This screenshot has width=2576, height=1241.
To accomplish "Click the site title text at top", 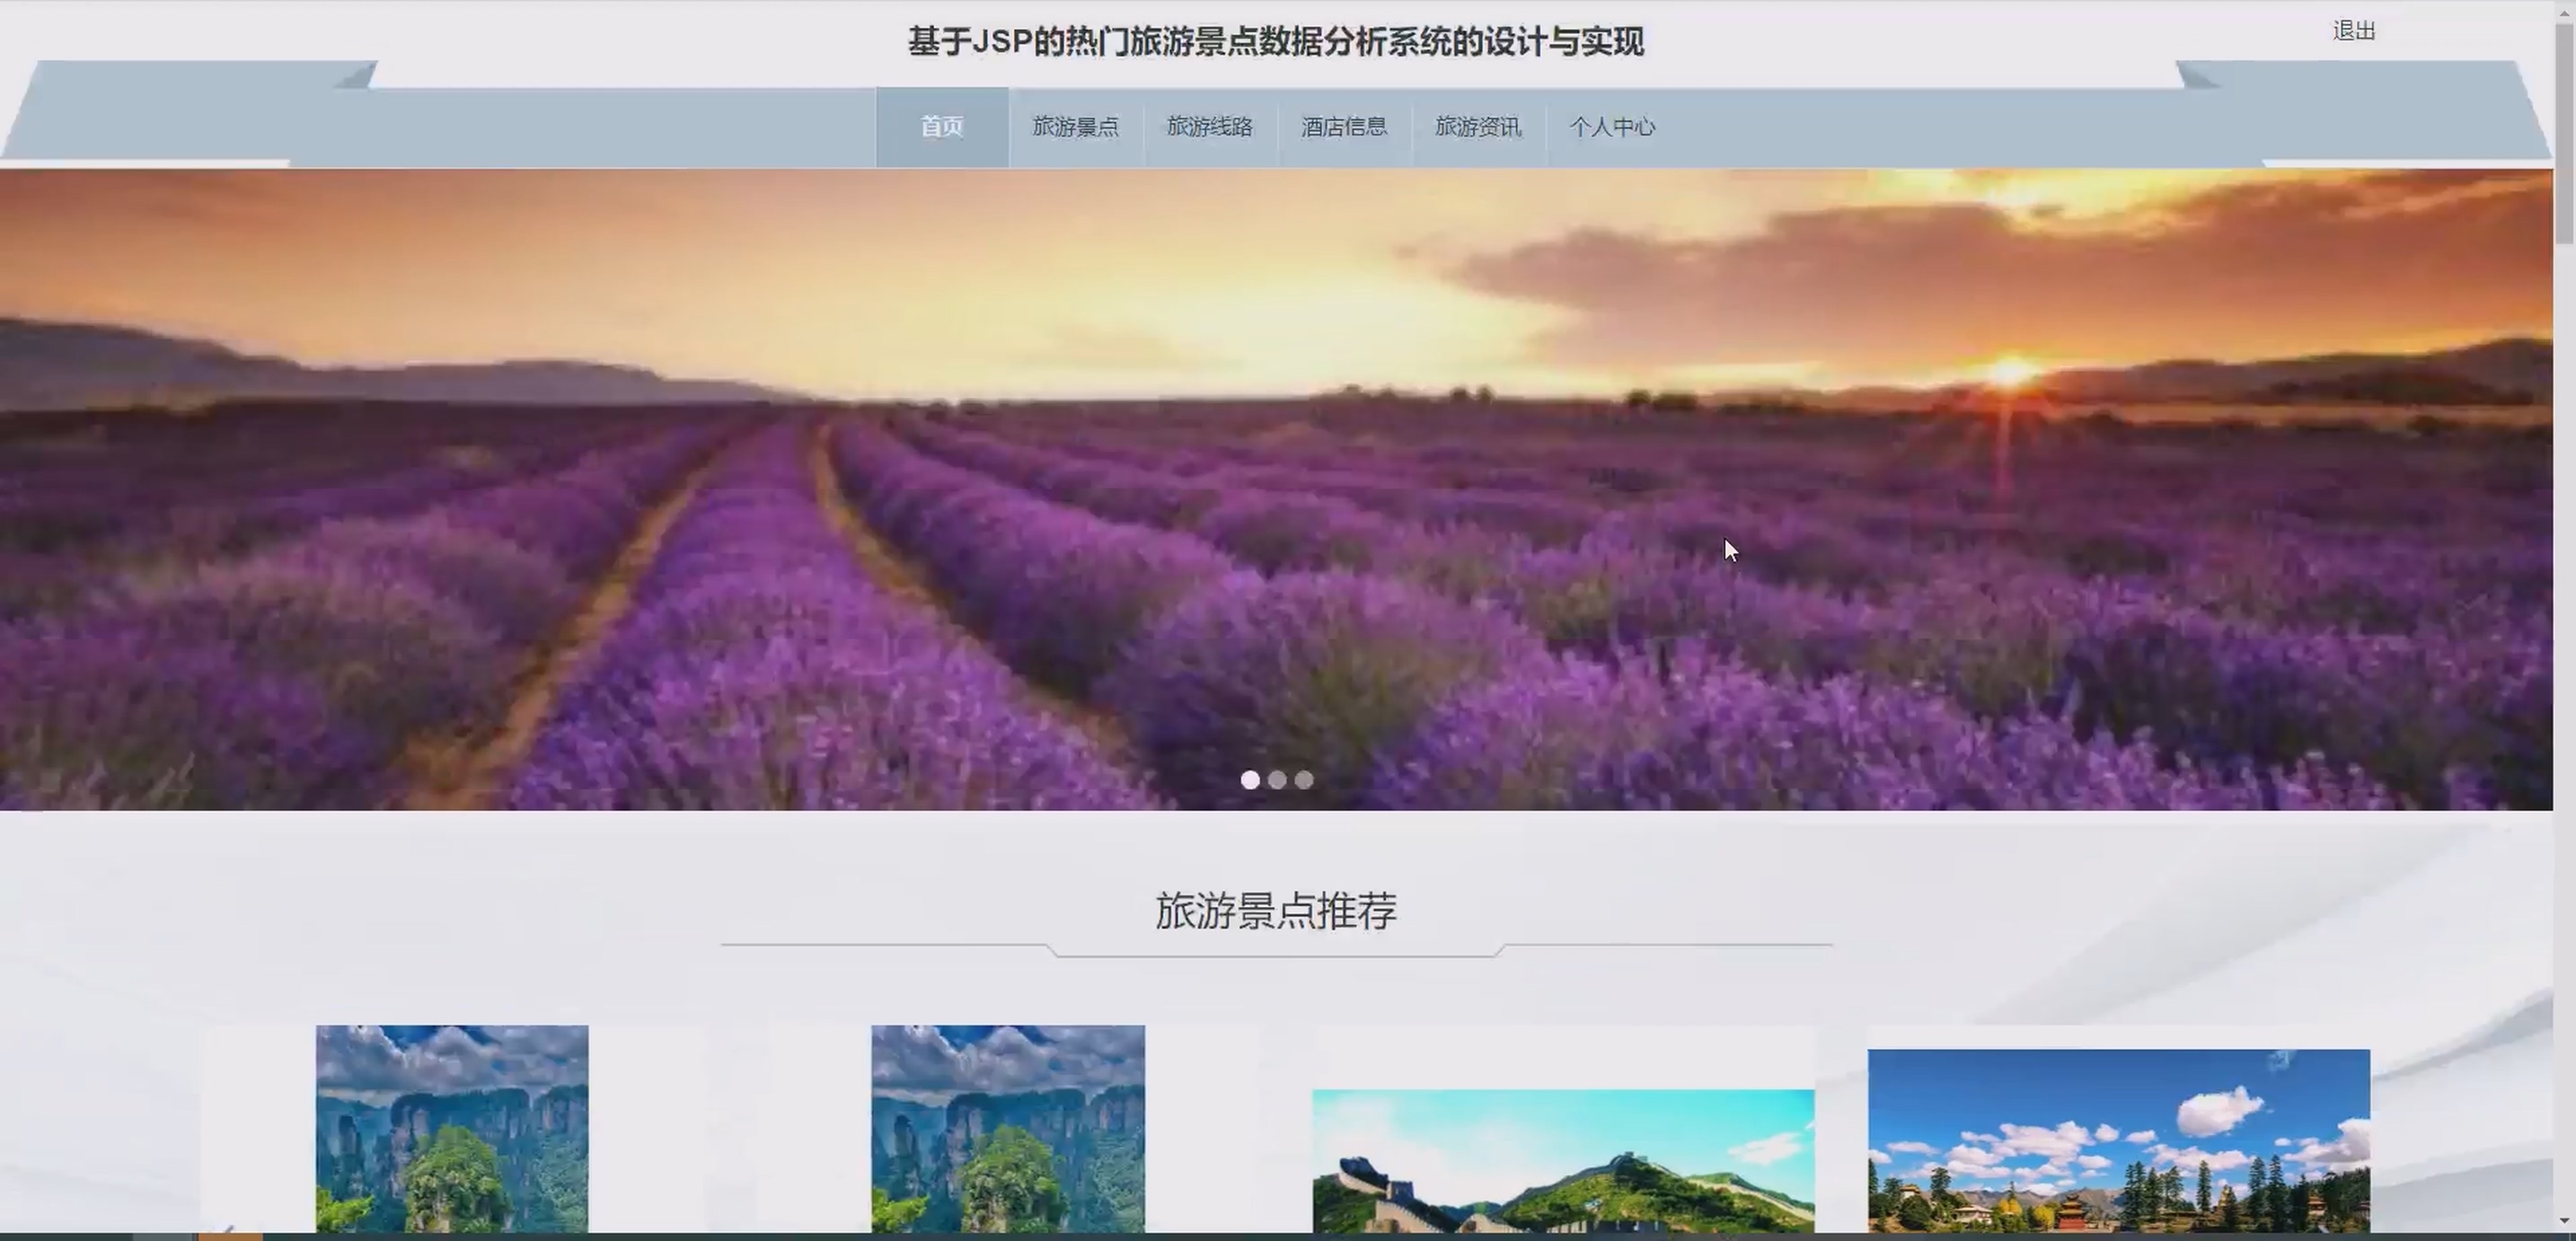I will pyautogui.click(x=1276, y=42).
